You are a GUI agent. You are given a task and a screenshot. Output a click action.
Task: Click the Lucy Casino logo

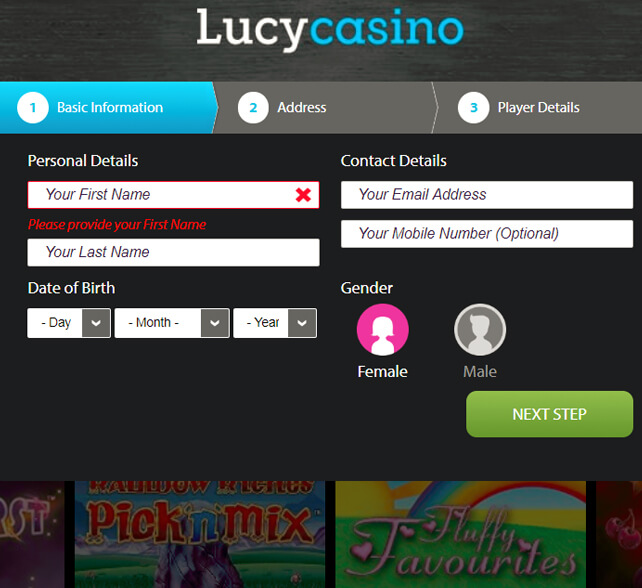pyautogui.click(x=330, y=29)
